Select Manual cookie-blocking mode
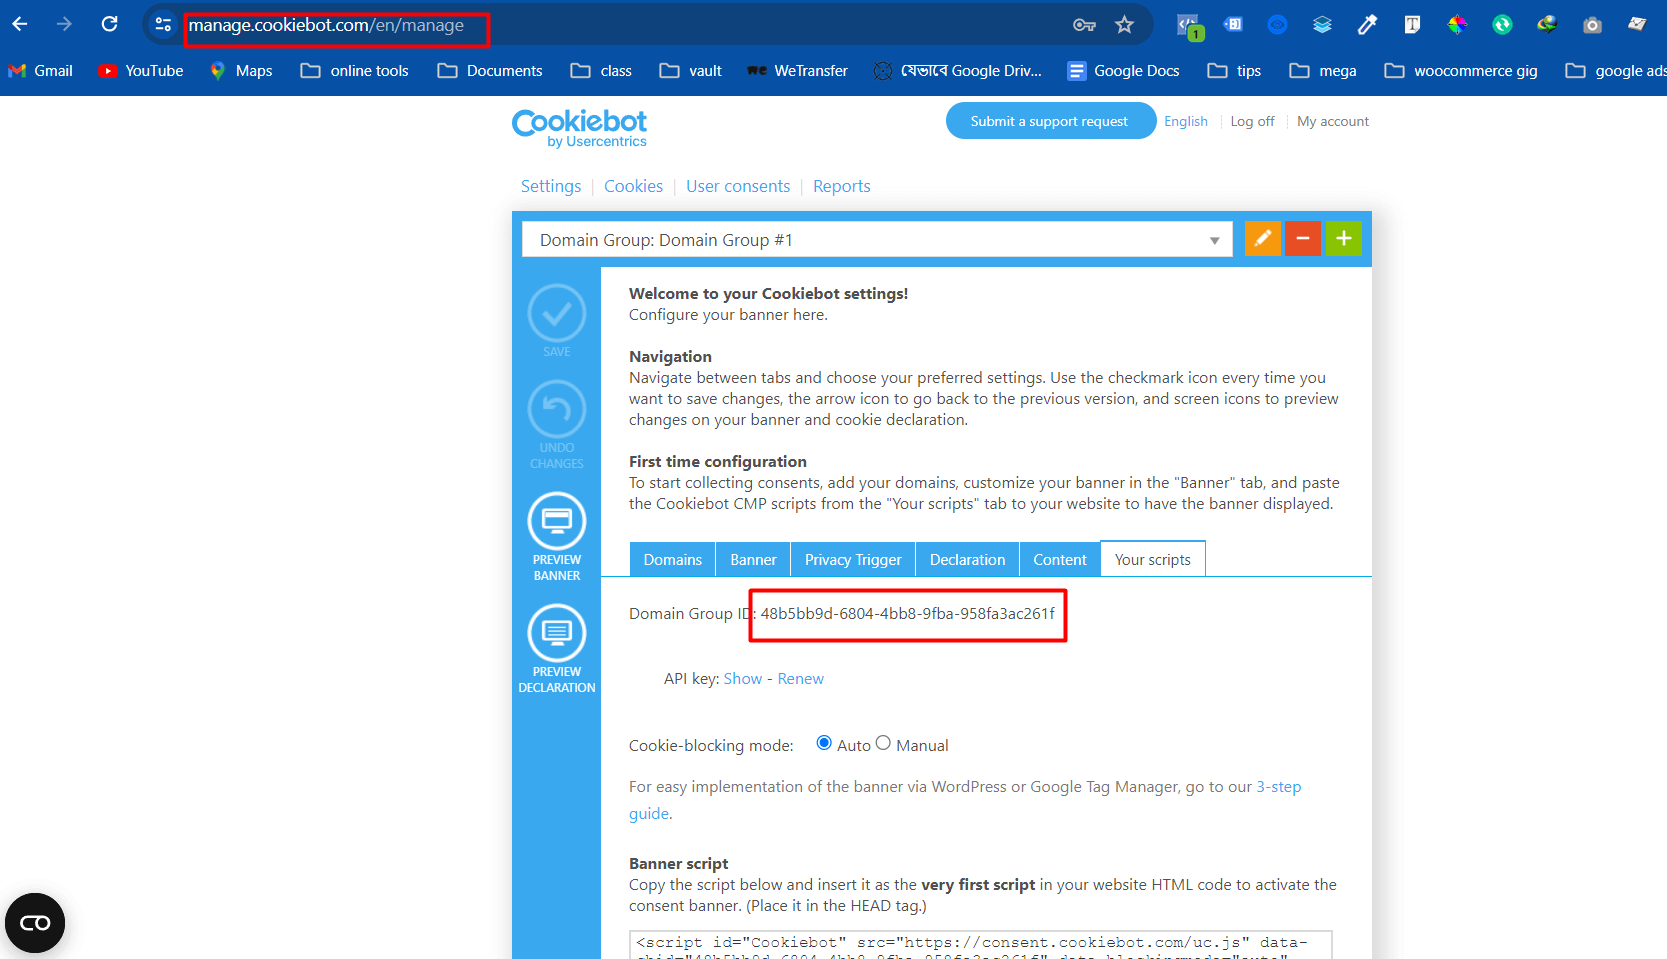This screenshot has width=1667, height=959. [x=883, y=743]
